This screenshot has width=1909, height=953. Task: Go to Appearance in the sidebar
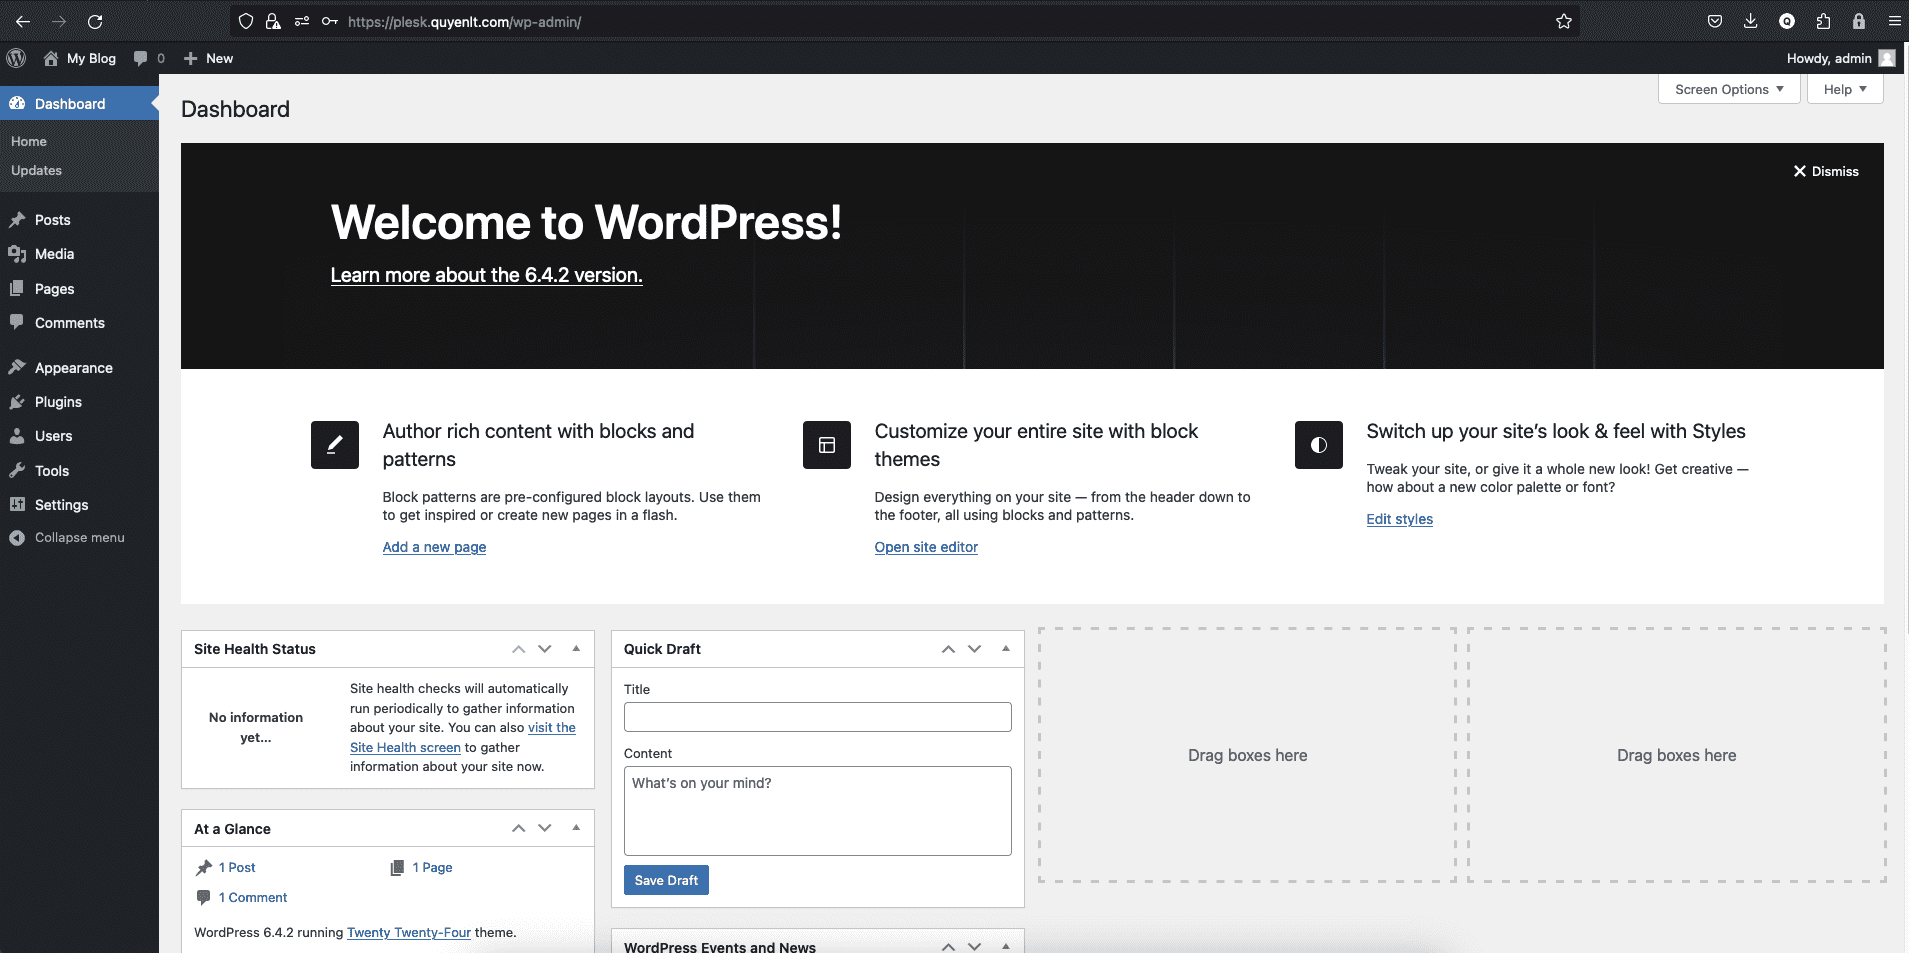pos(73,368)
